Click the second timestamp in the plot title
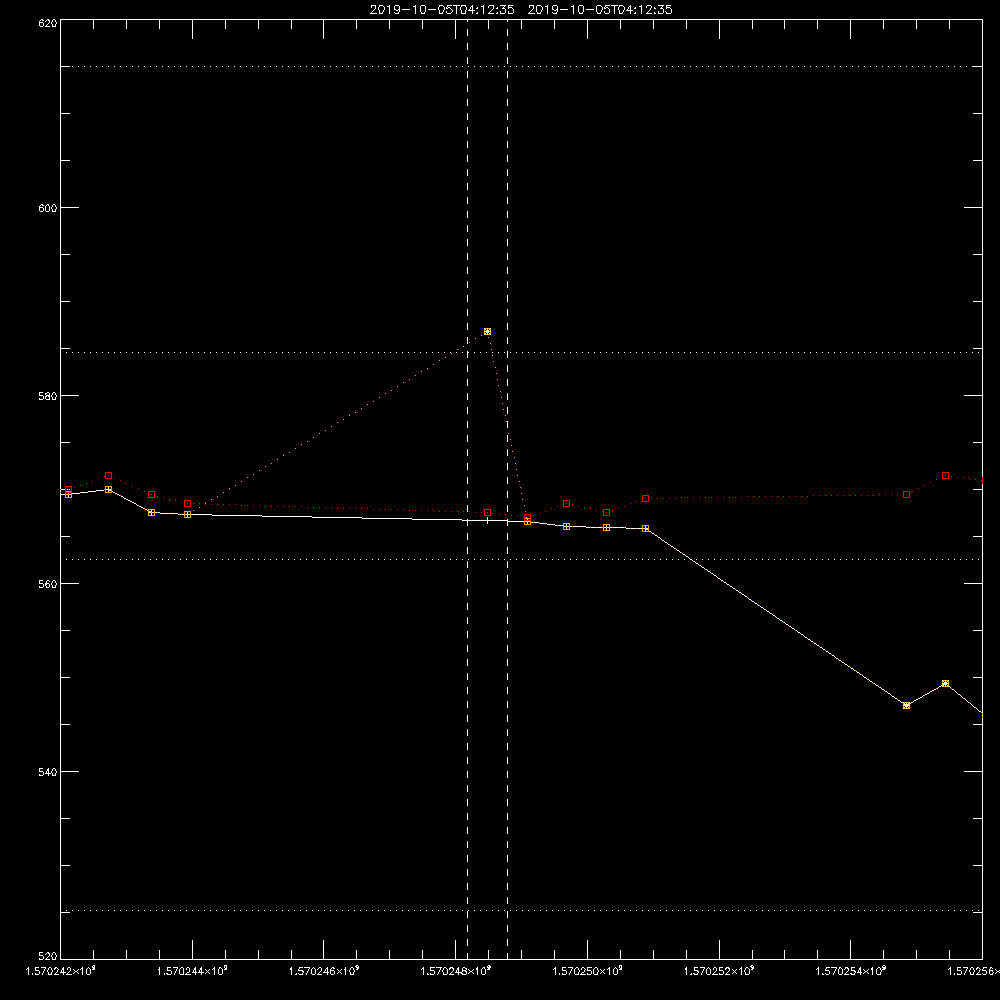 point(599,10)
